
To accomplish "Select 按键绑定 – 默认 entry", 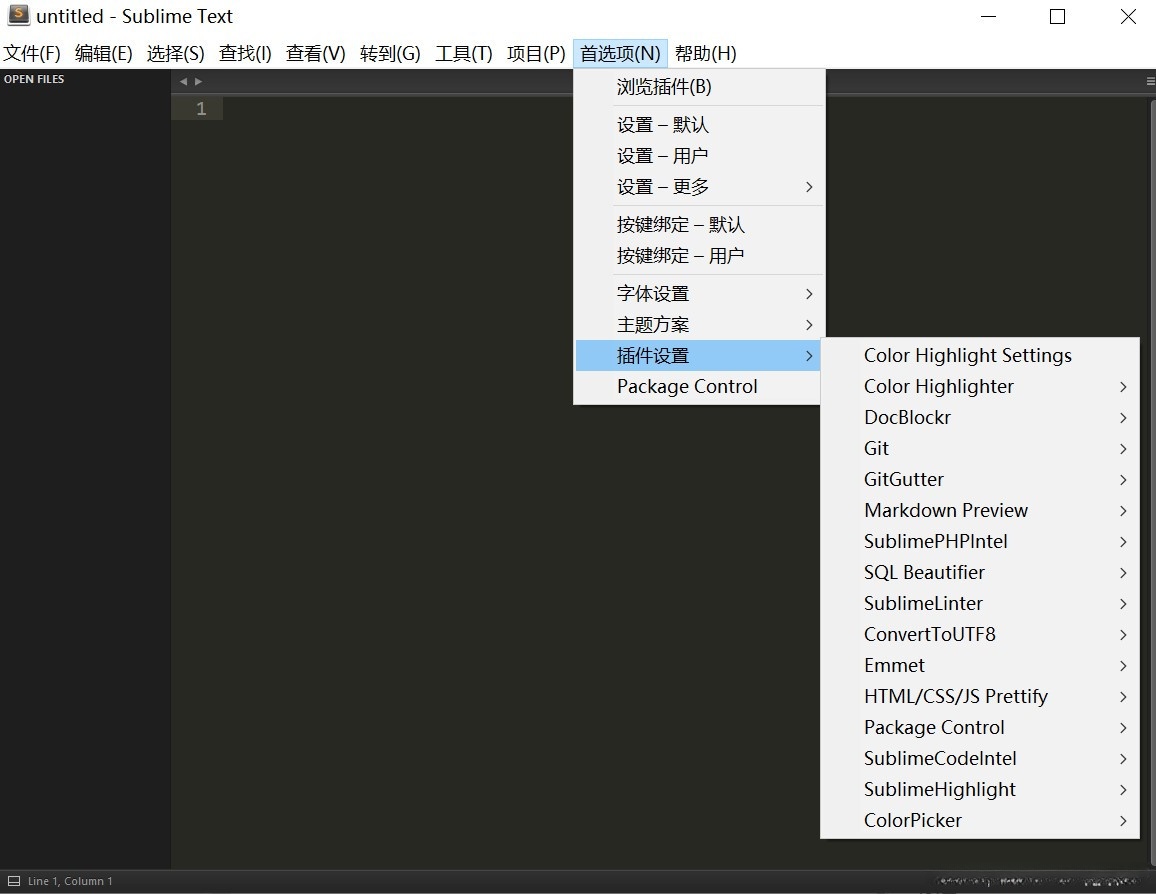I will coord(680,224).
